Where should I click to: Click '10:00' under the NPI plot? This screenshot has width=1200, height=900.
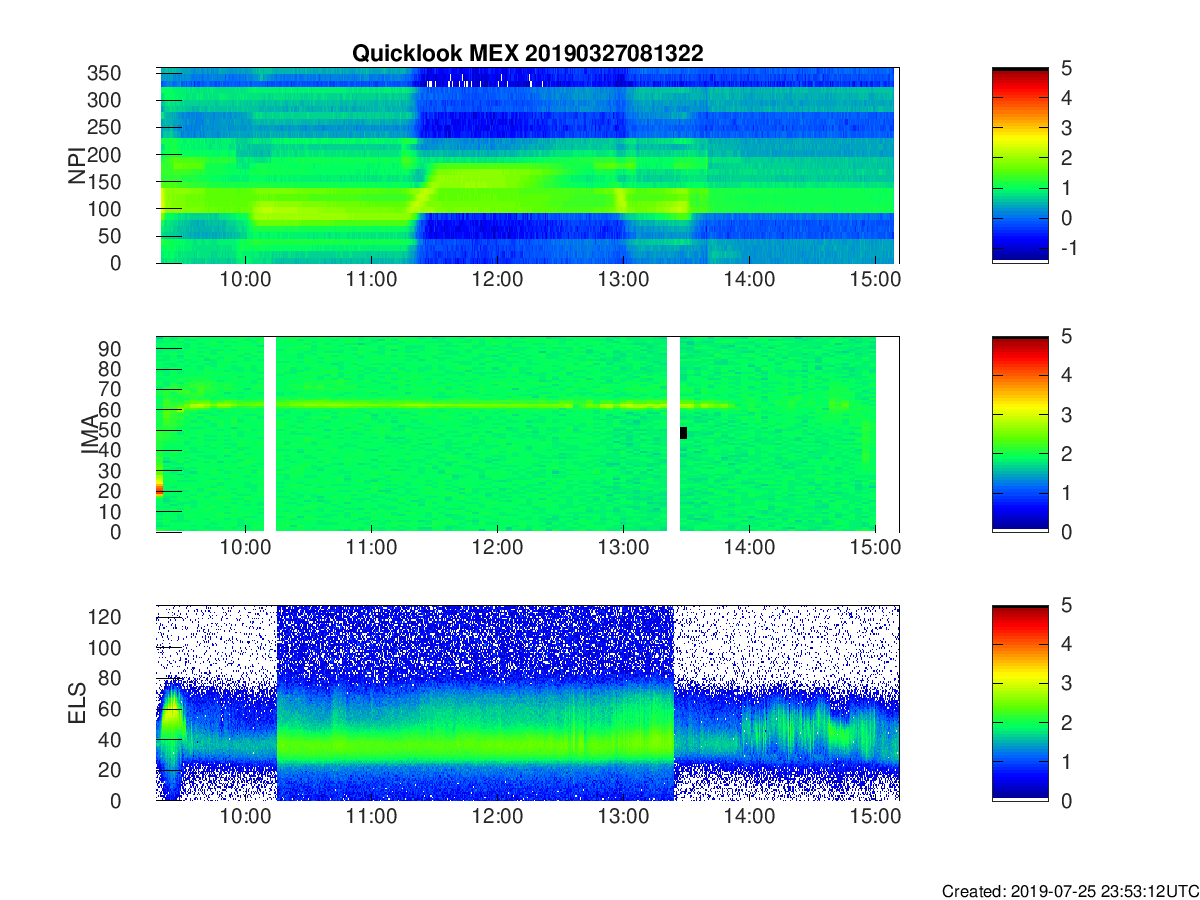pyautogui.click(x=246, y=281)
